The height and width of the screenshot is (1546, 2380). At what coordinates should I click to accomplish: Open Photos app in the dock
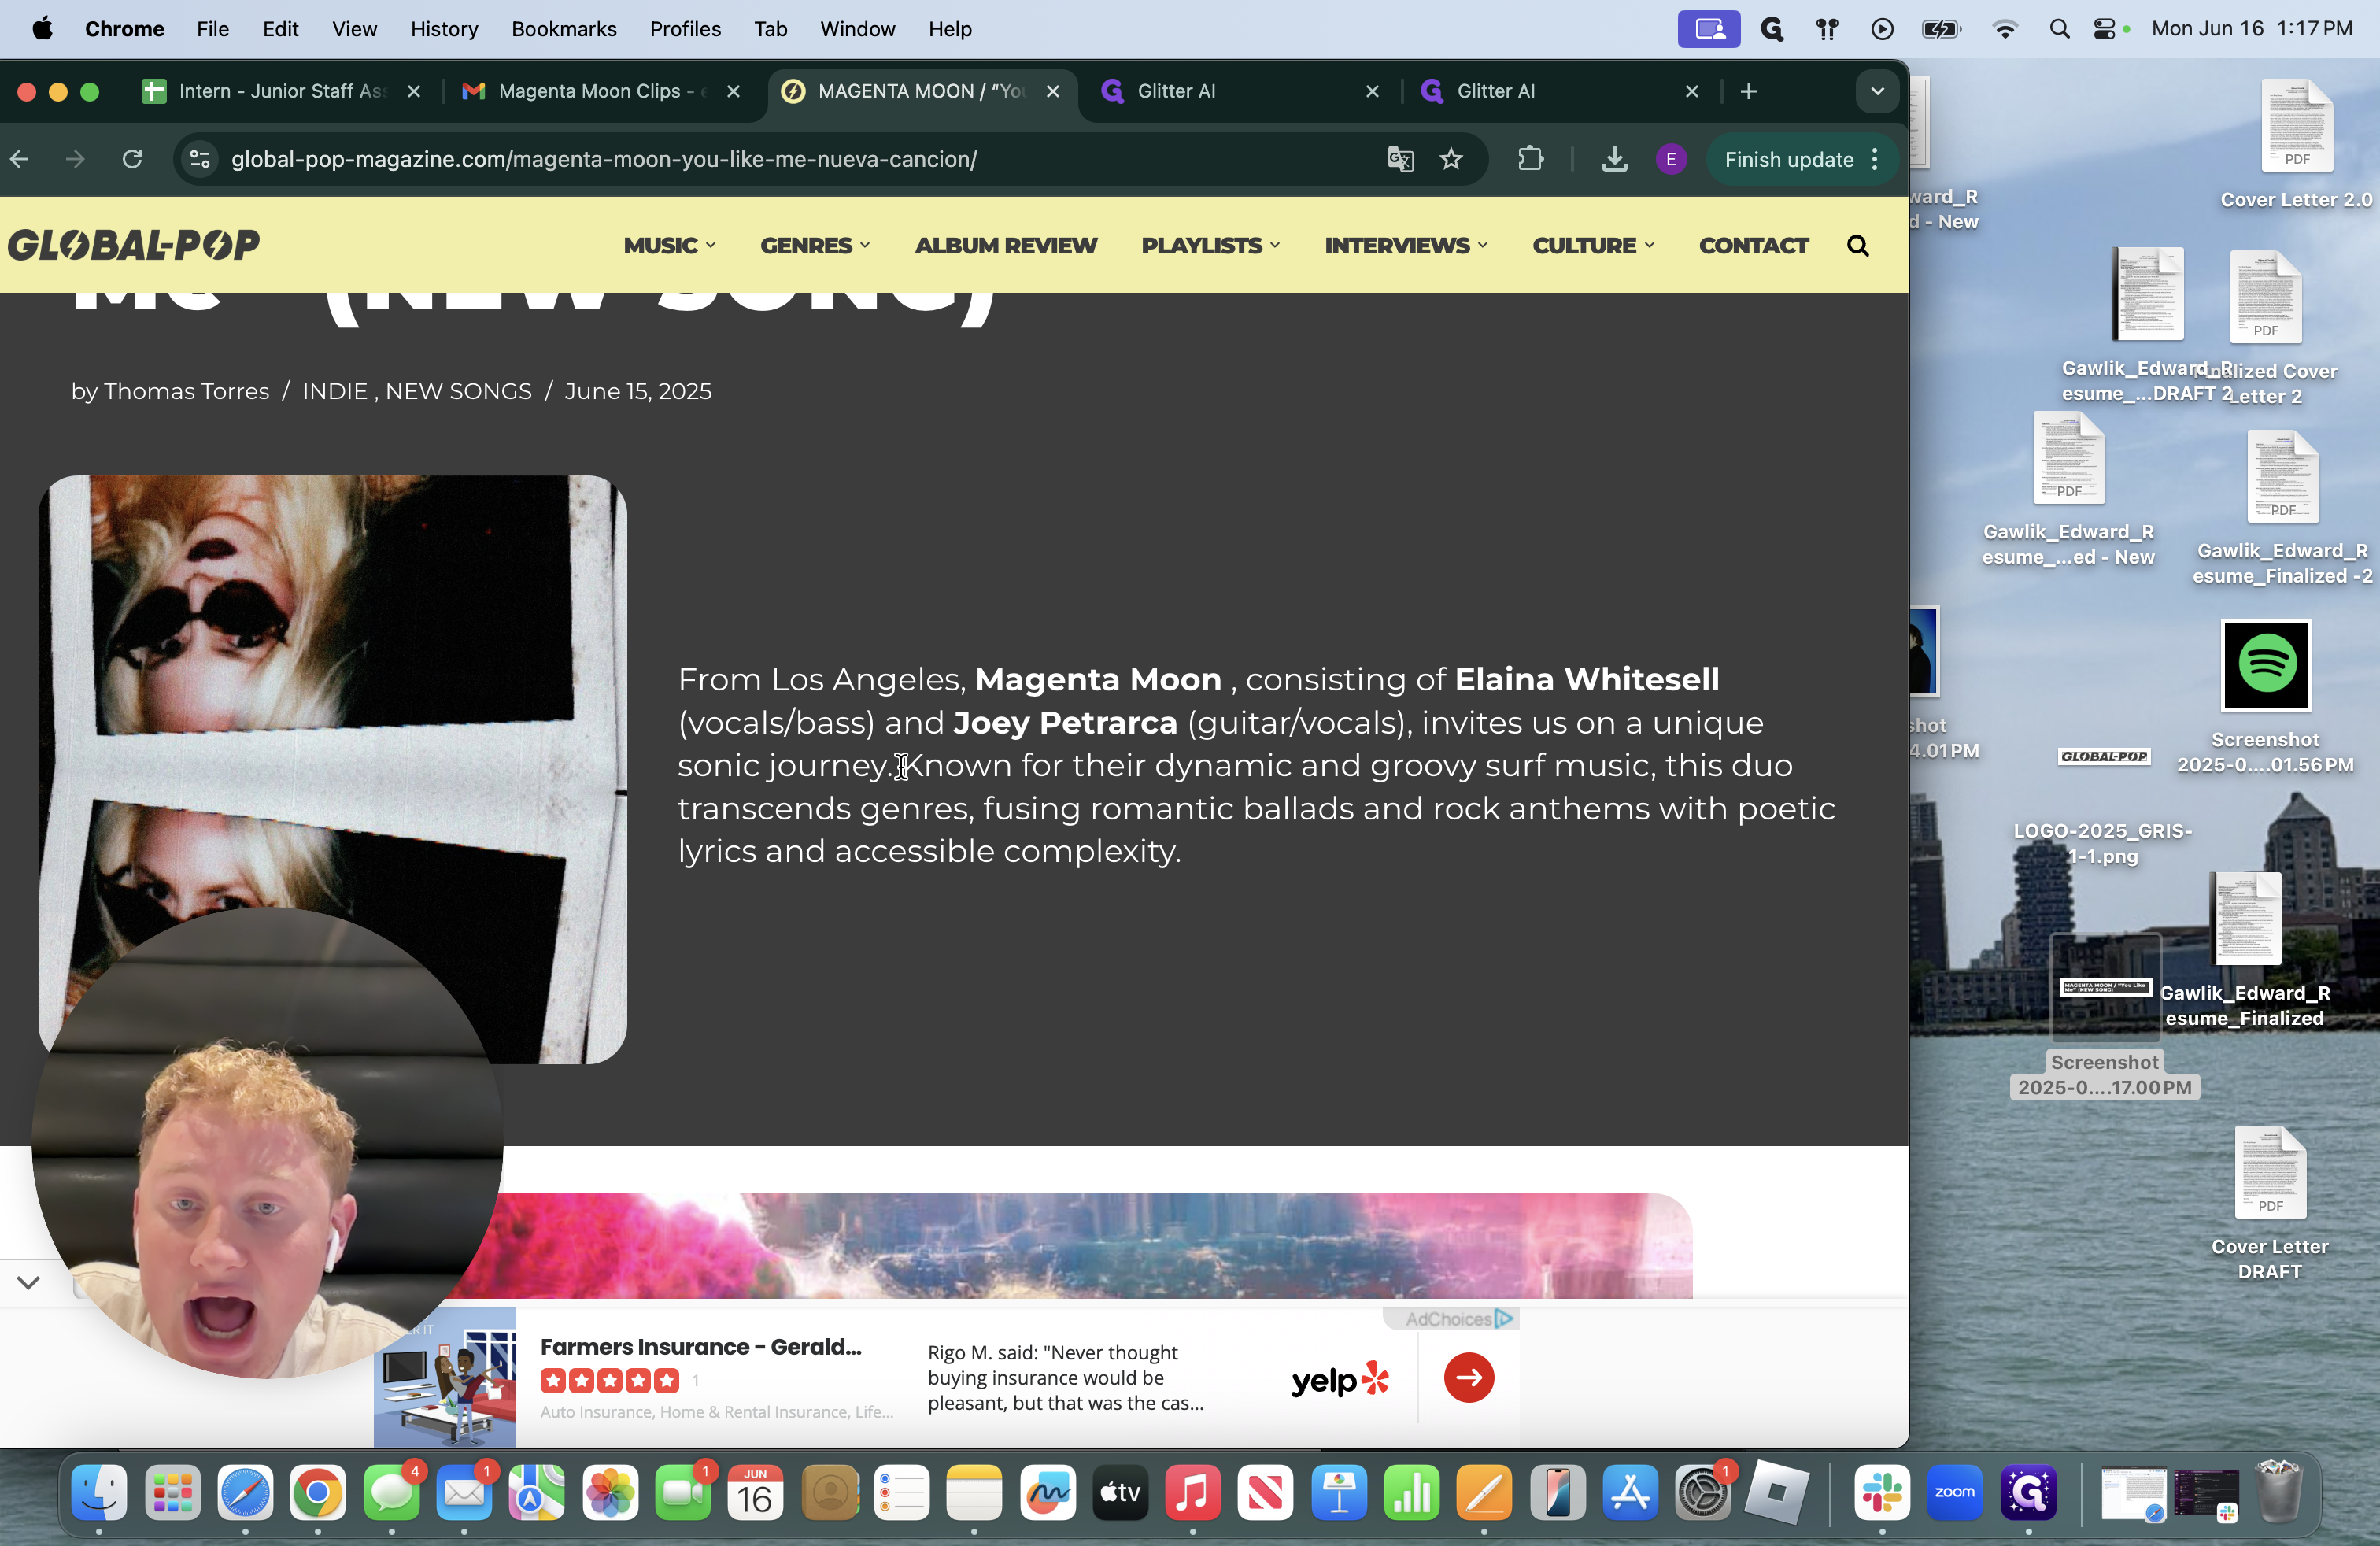click(x=610, y=1493)
